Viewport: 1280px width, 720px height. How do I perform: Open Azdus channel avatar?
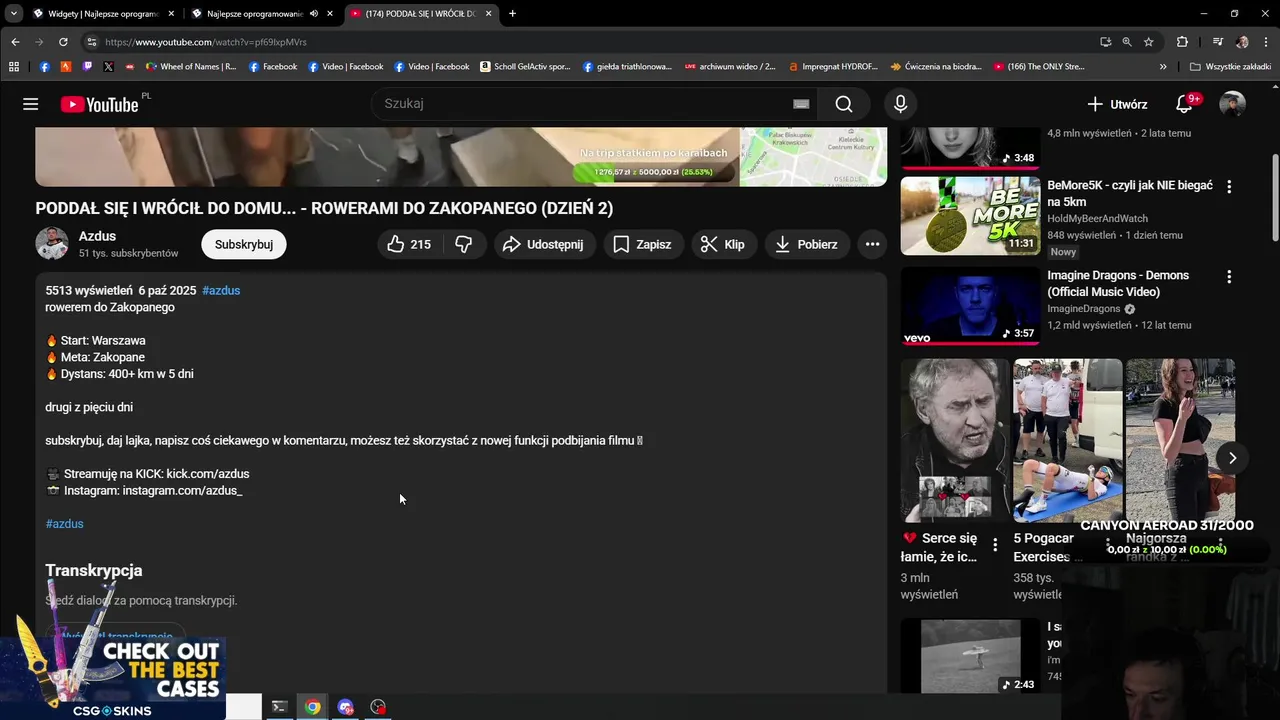coord(52,243)
